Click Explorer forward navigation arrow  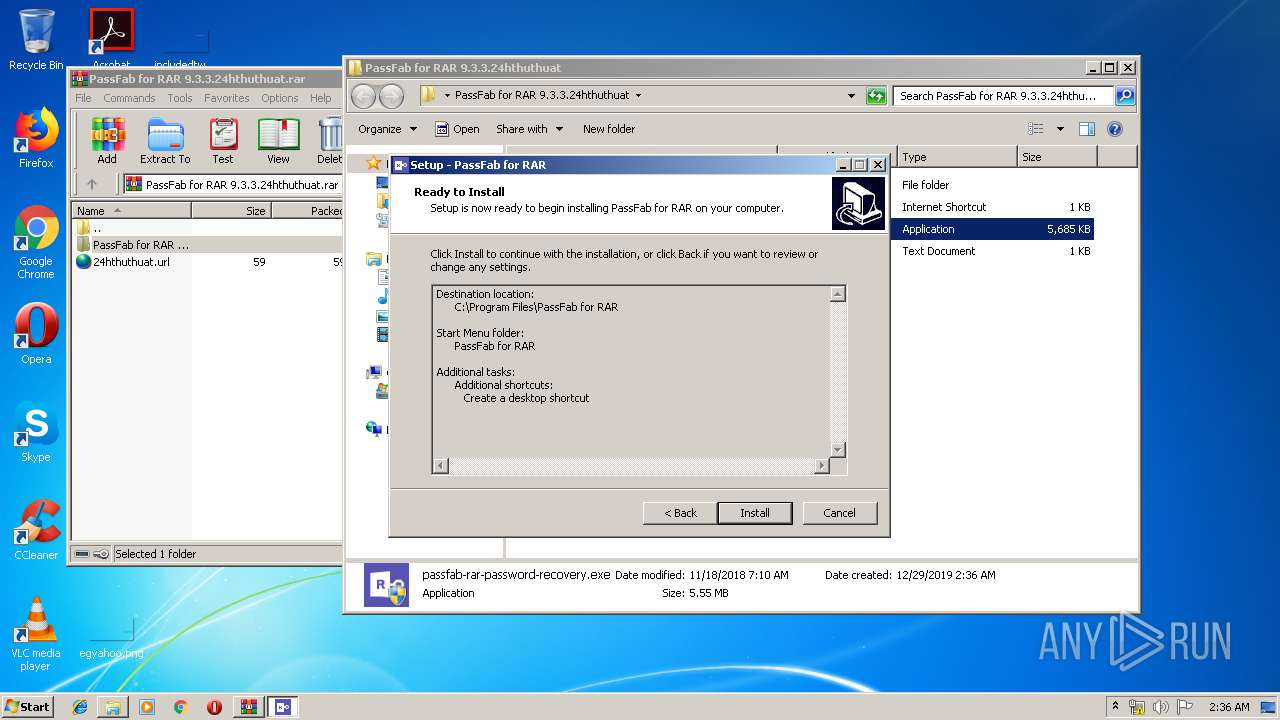[x=391, y=96]
